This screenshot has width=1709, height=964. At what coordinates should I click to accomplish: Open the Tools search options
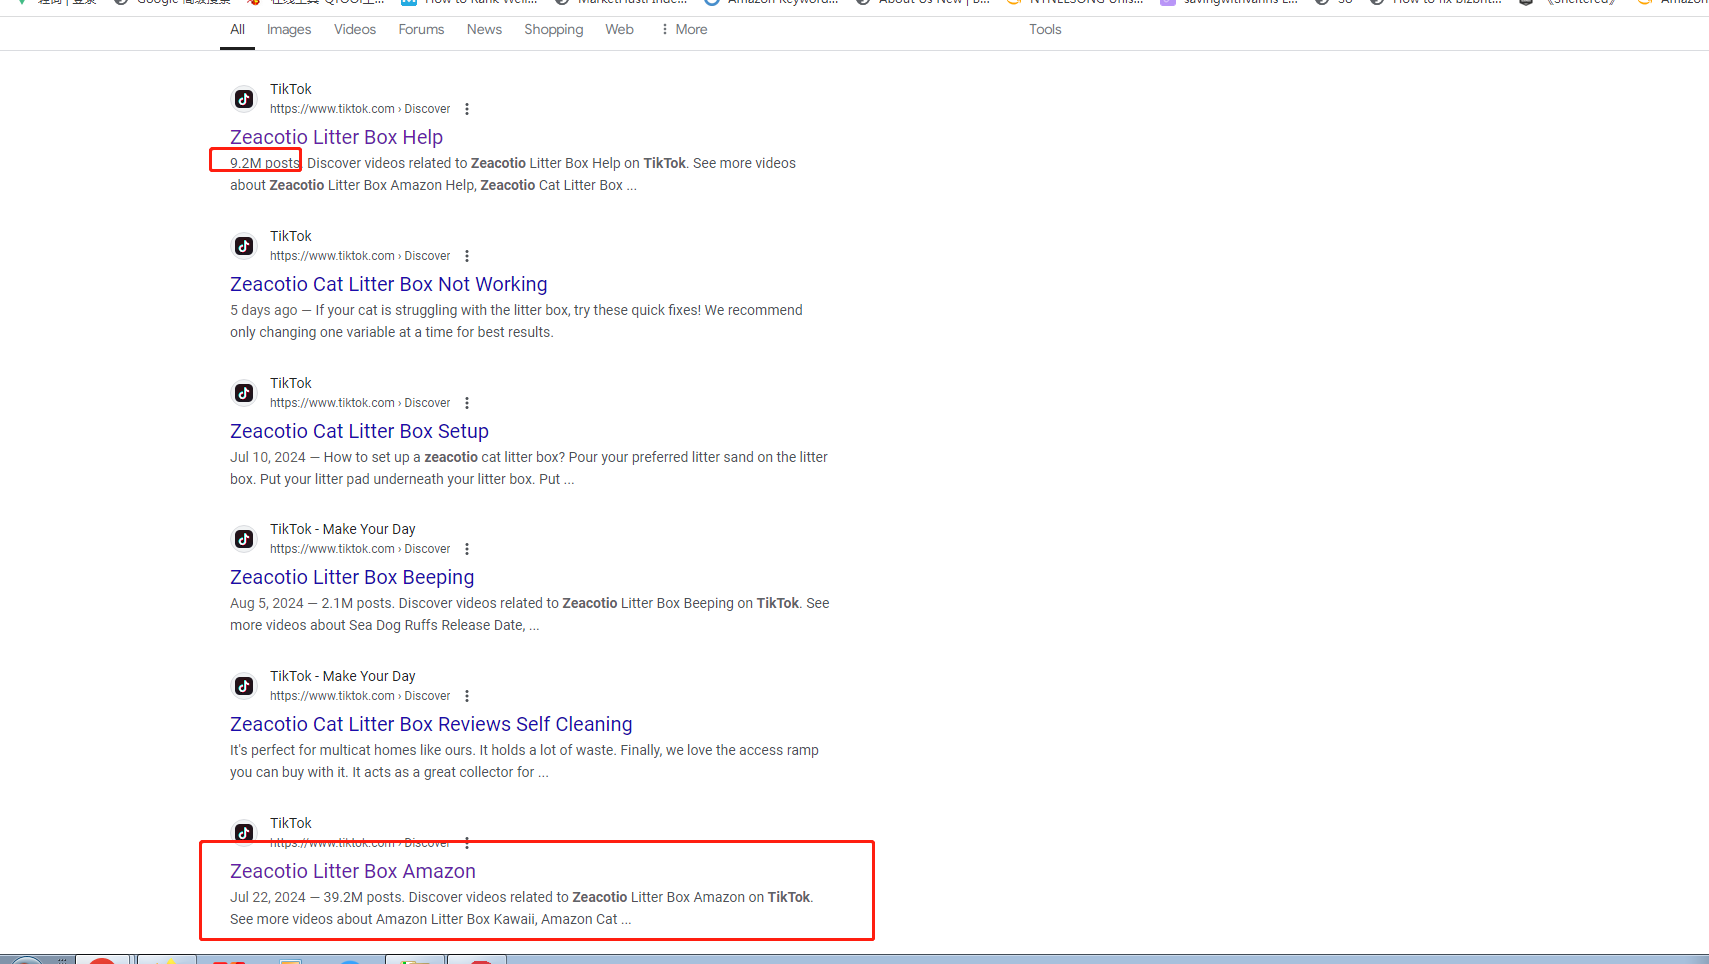(x=1045, y=29)
